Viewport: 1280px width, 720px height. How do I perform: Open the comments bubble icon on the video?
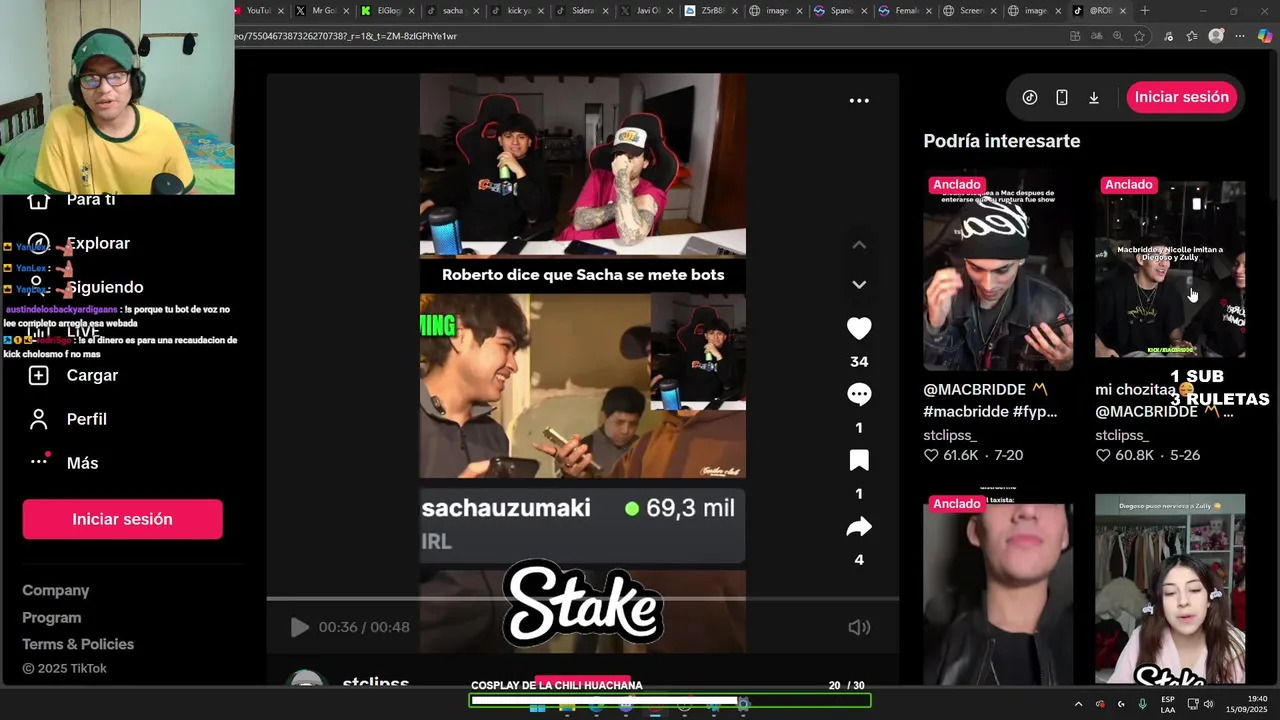coord(859,394)
